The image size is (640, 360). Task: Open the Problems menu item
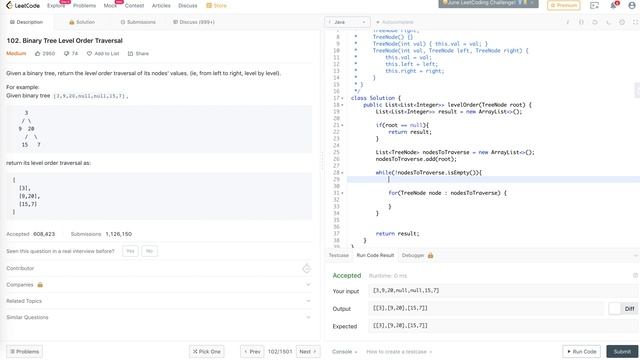coord(84,6)
